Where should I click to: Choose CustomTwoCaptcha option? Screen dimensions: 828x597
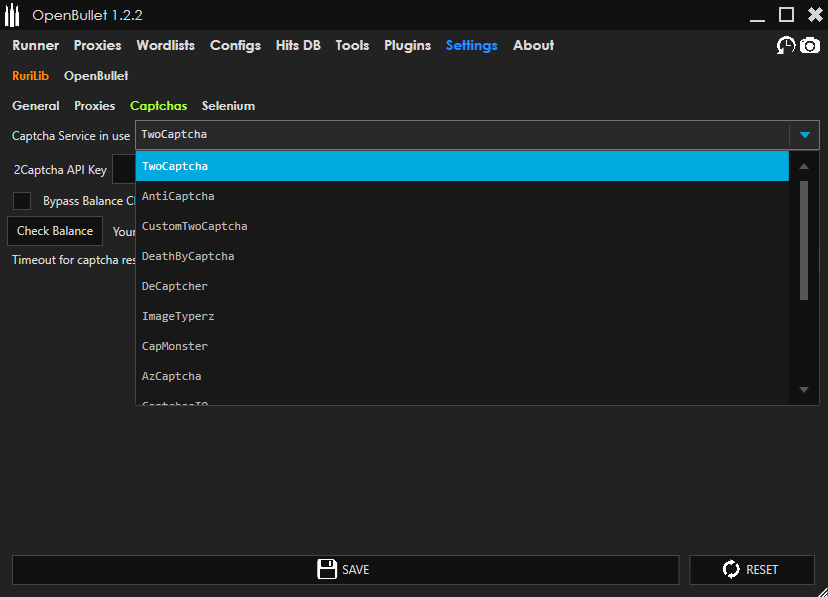pos(462,226)
